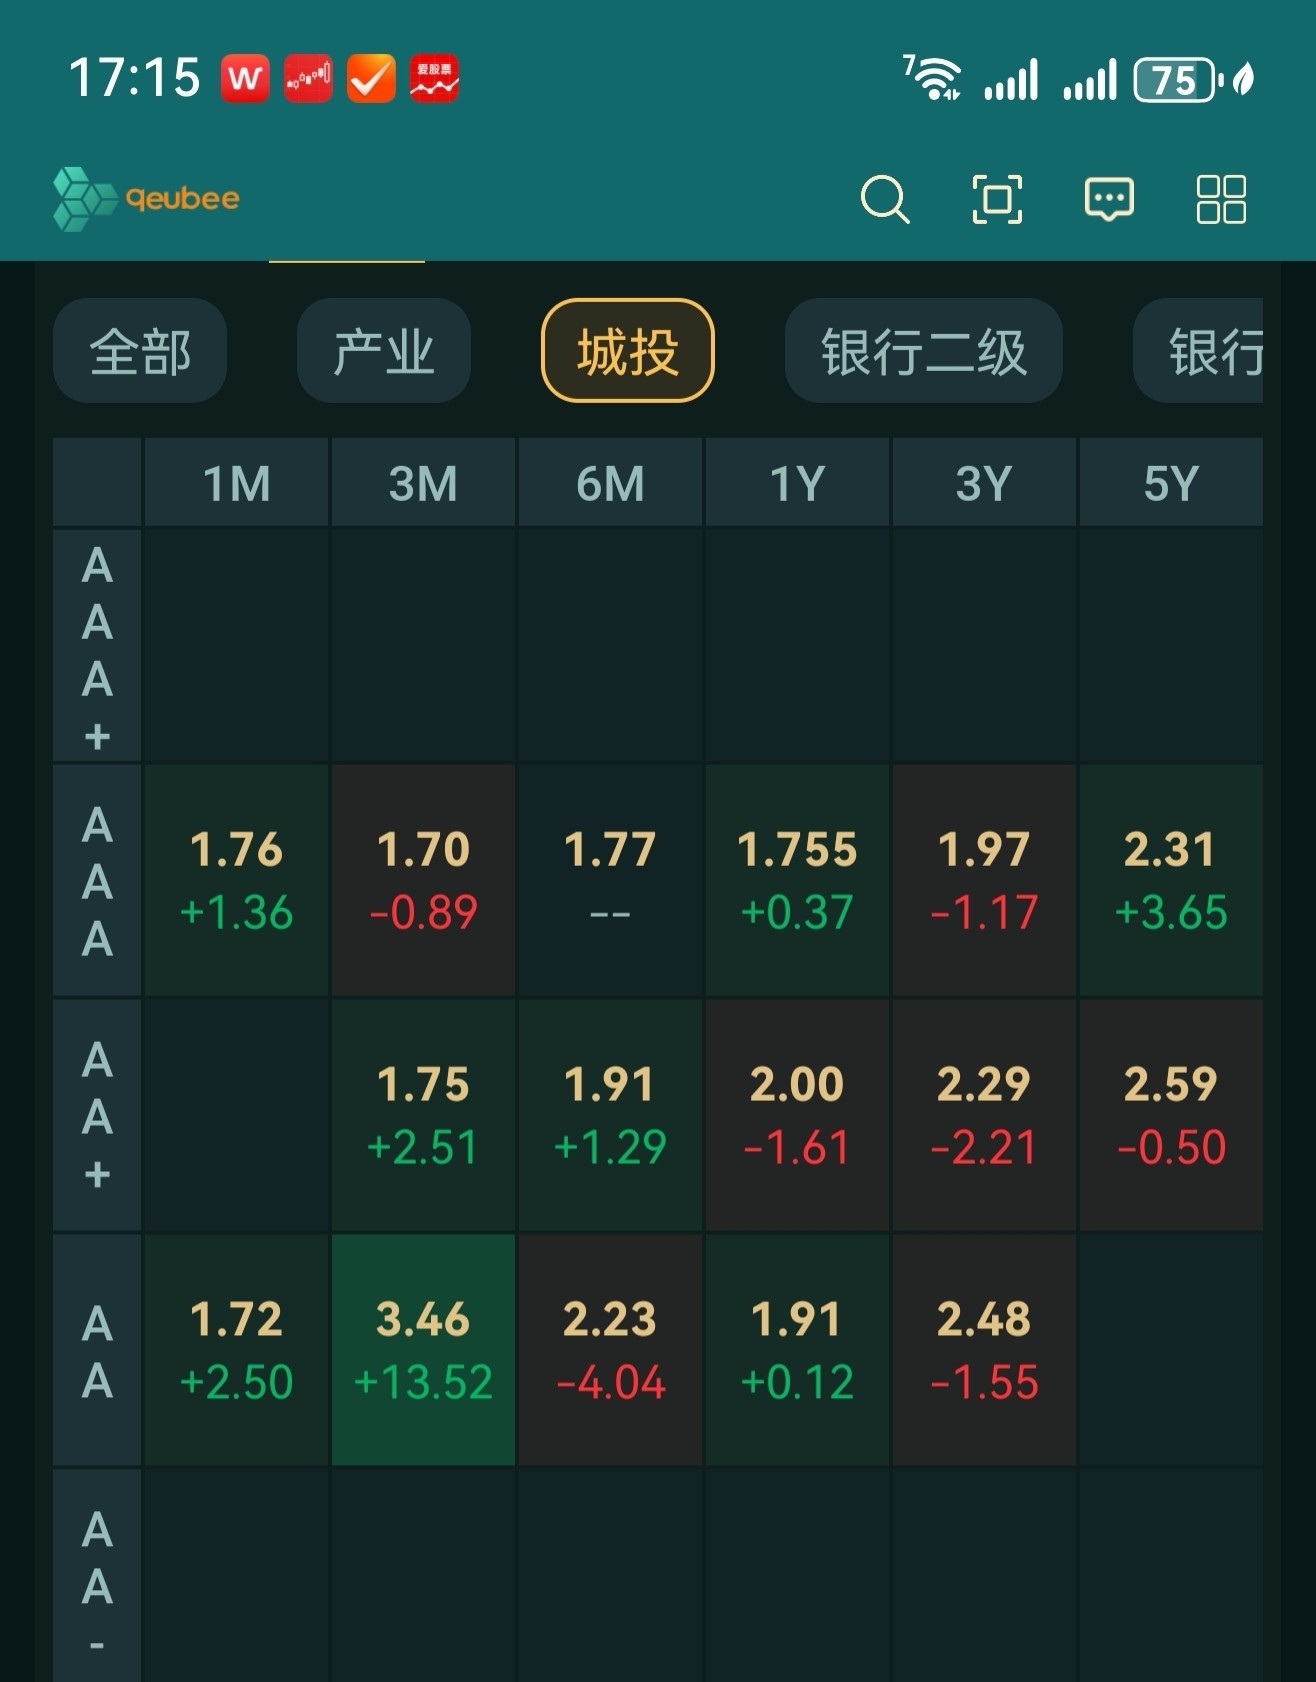The width and height of the screenshot is (1316, 1682).
Task: Open the AA 3M cell showing 3.46
Action: [x=423, y=1350]
